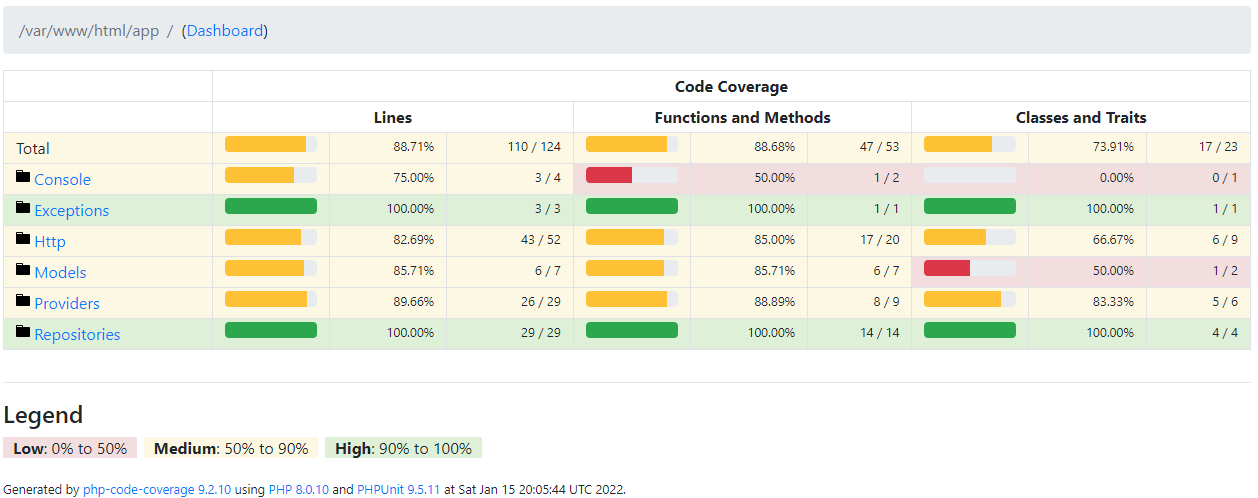The height and width of the screenshot is (498, 1258).
Task: Open the Console directory link
Action: click(x=62, y=179)
